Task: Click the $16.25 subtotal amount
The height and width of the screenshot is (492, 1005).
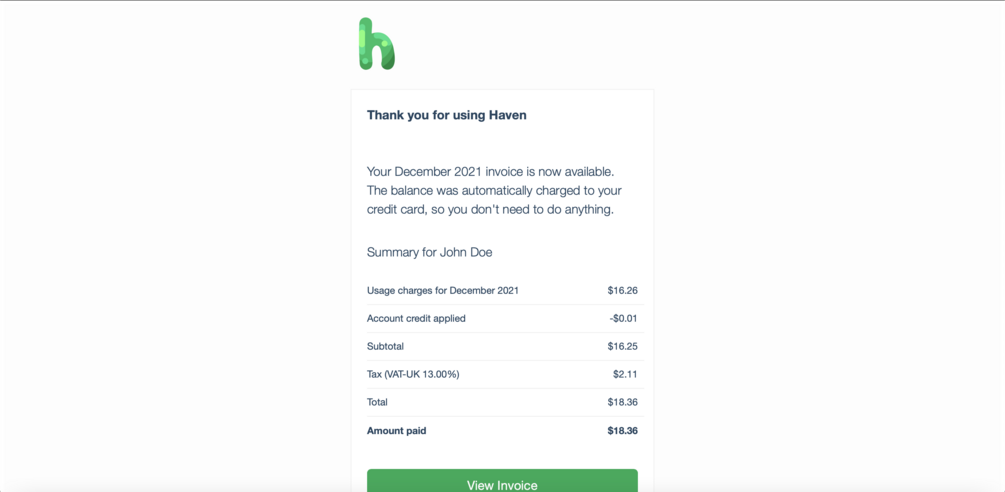Action: pyautogui.click(x=622, y=347)
